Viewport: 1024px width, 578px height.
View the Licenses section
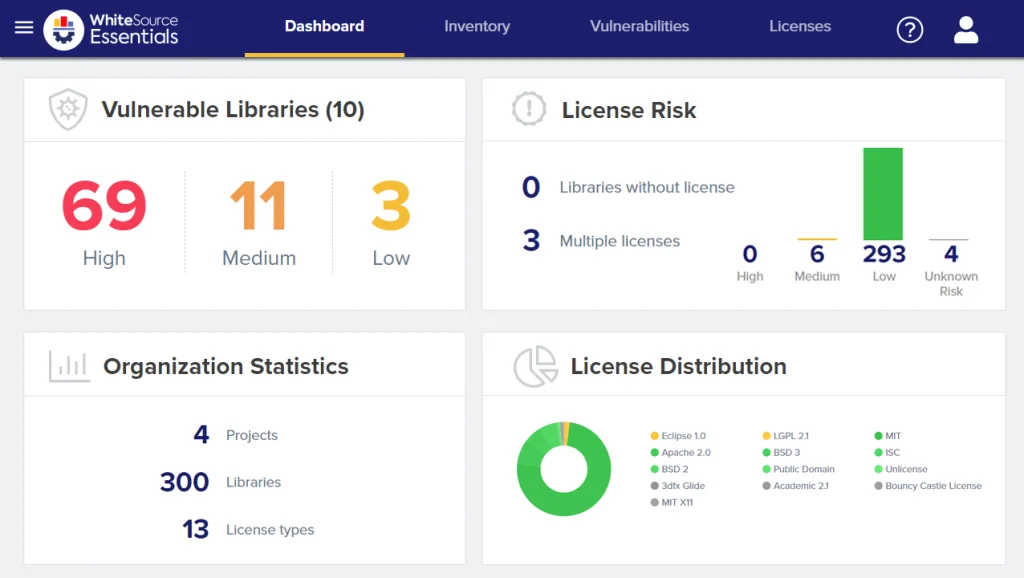point(800,27)
